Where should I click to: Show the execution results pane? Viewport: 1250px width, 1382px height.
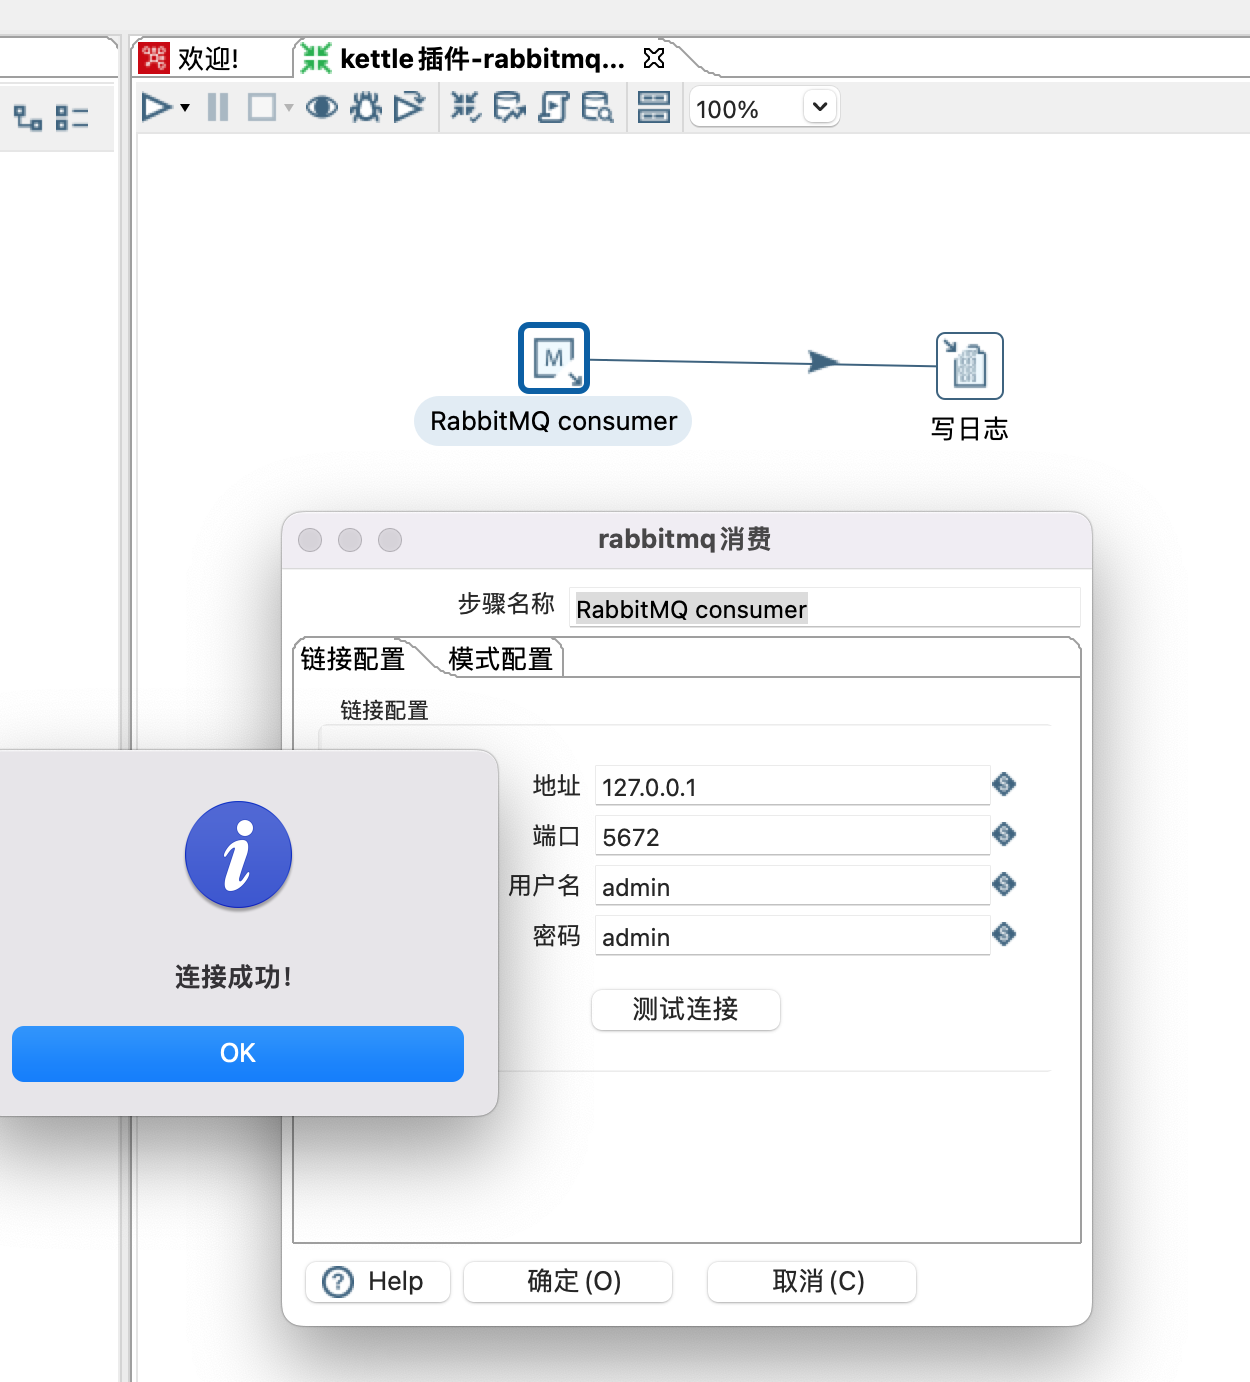click(654, 107)
